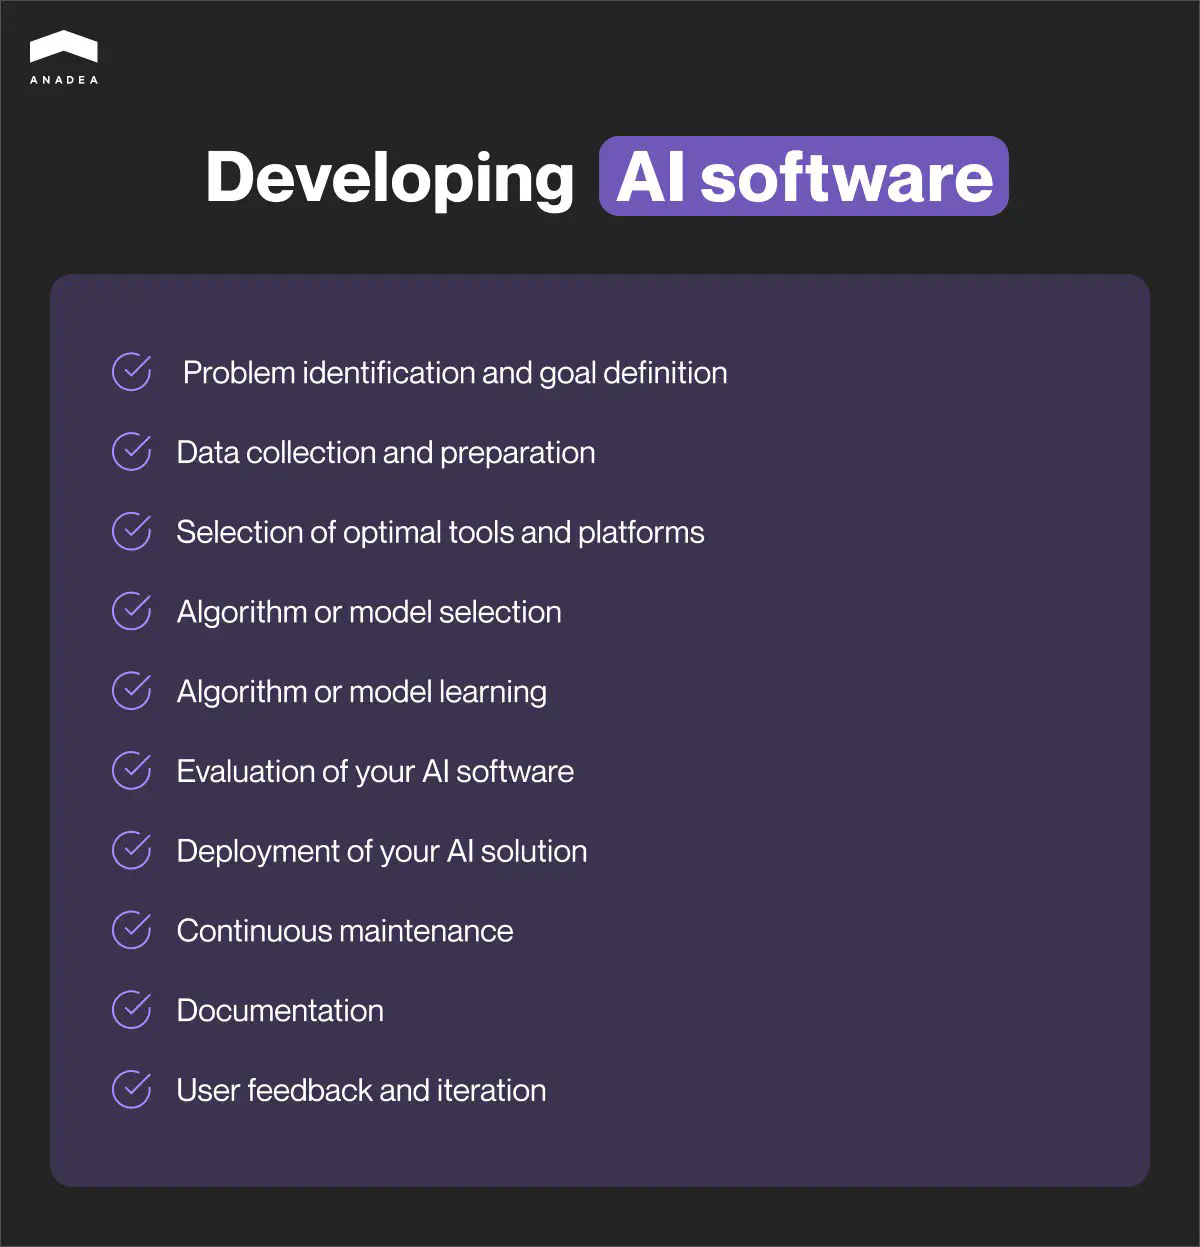
Task: Select the Documentation list item
Action: [x=279, y=1011]
